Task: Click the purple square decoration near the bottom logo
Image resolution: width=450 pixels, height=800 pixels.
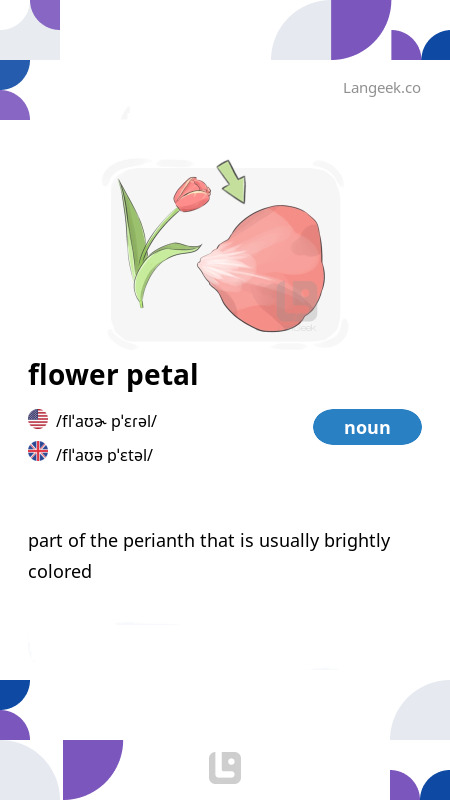Action: coord(93,770)
